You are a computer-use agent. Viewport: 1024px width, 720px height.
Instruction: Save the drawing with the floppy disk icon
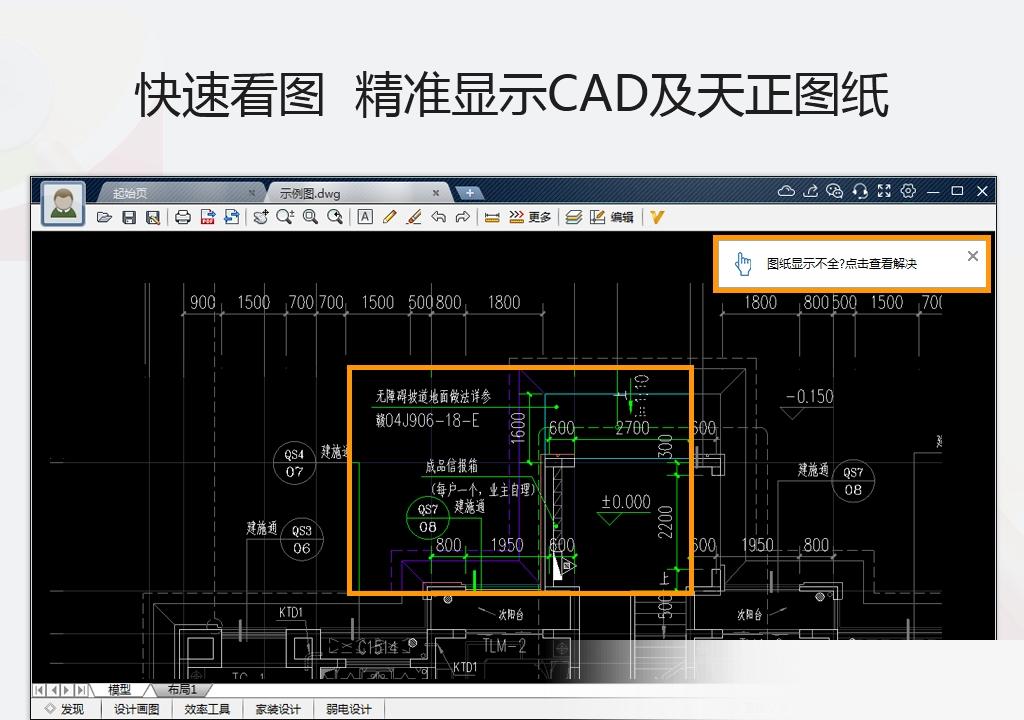pyautogui.click(x=129, y=217)
